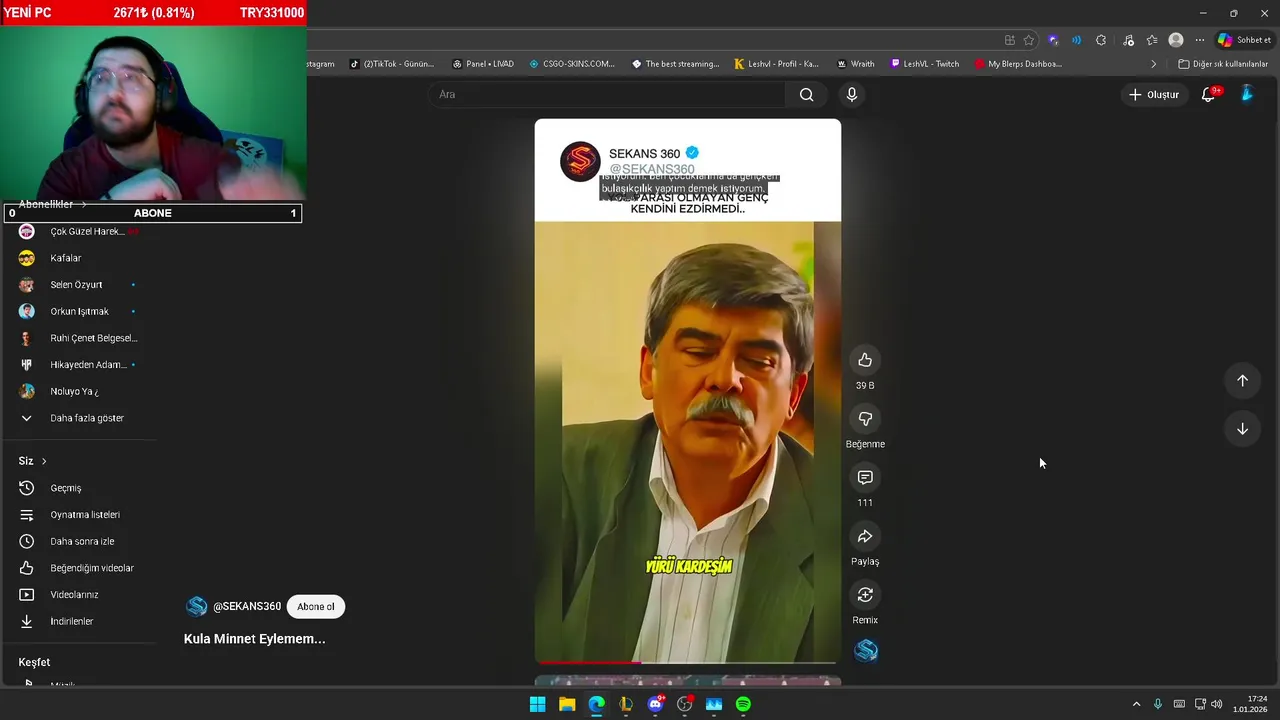Open File Explorer from taskbar

point(567,704)
